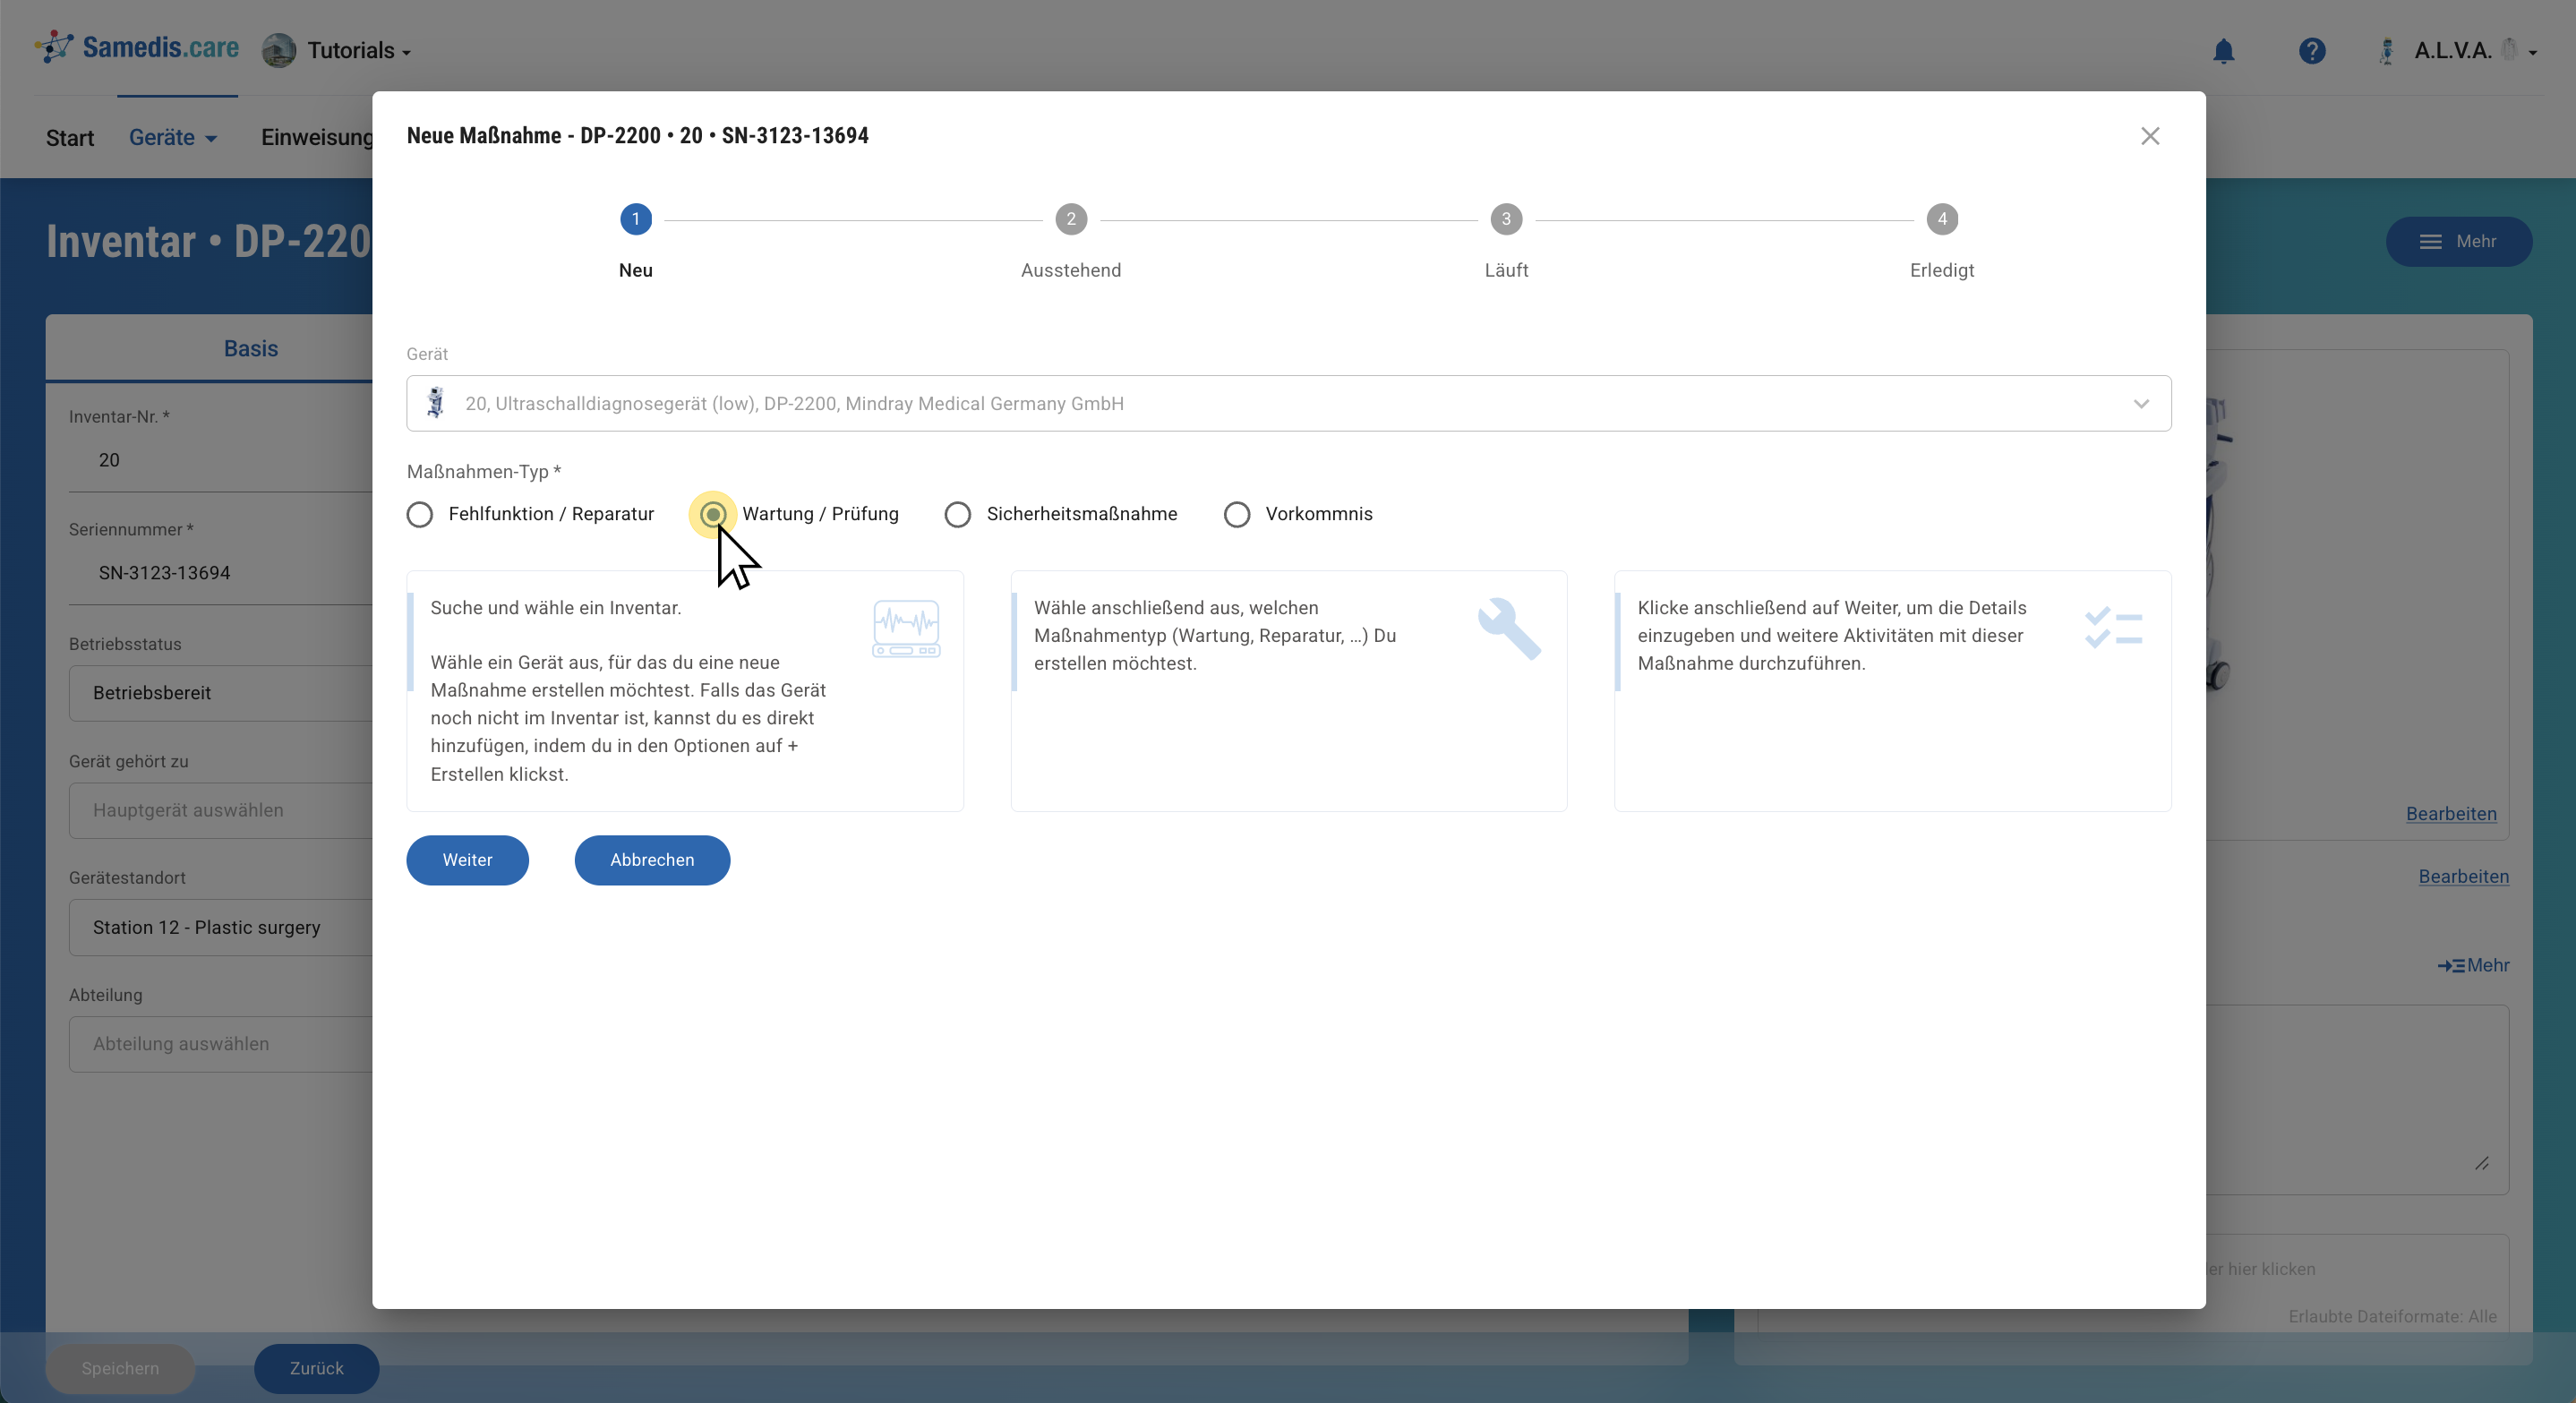Choose the Vorkommnis radio button

[x=1237, y=514]
